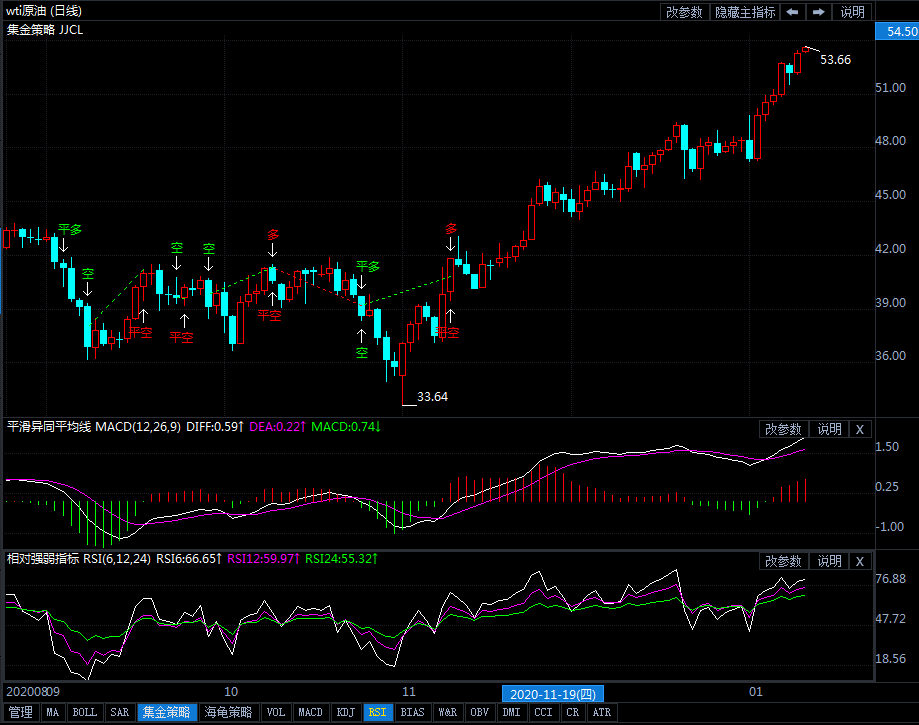Select the KDJ indicator tab
Viewport: 919px width, 725px height.
pos(345,713)
